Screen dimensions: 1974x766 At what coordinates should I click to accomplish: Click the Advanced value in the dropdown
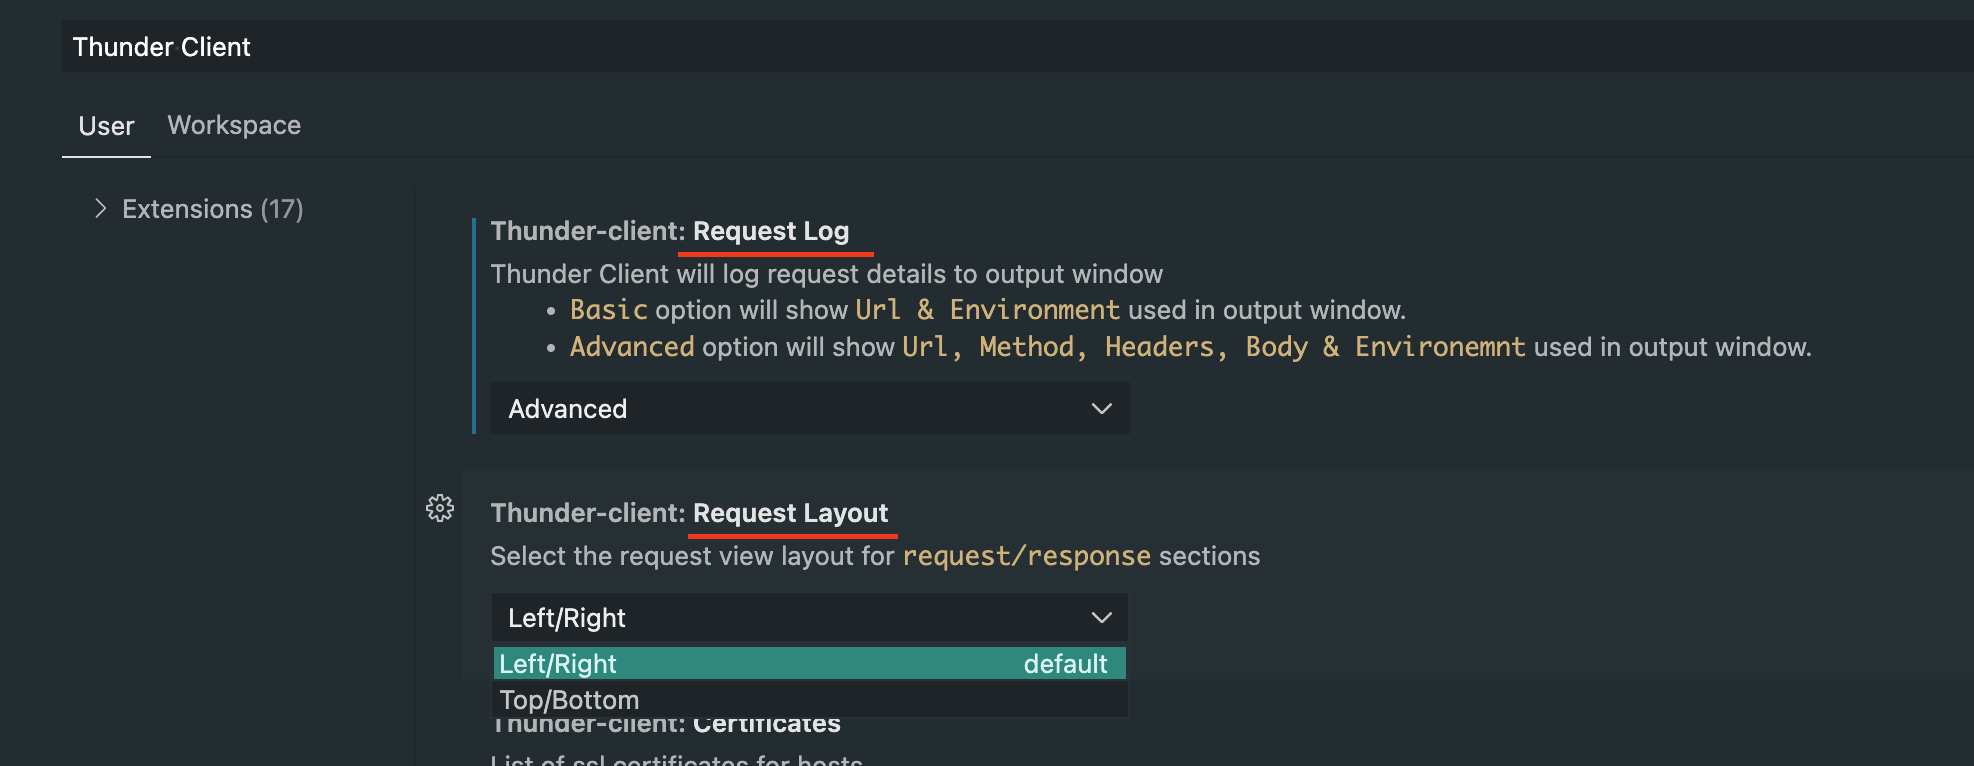coord(567,408)
